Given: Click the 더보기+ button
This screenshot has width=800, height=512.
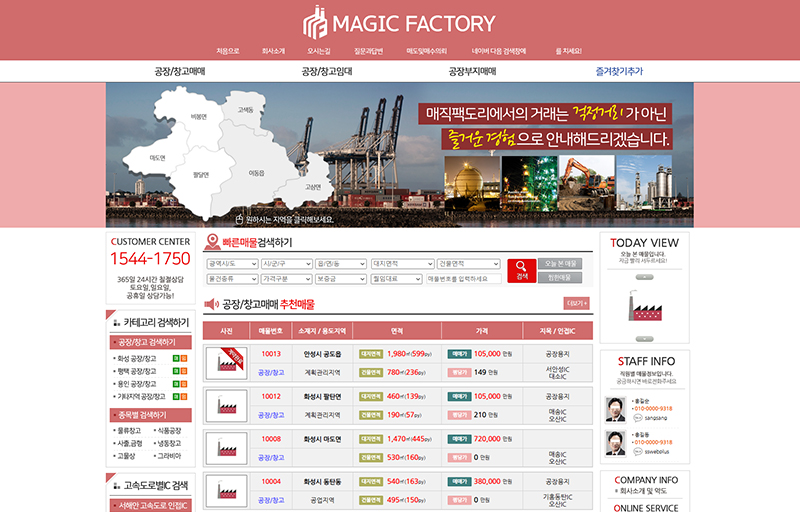Looking at the screenshot, I should click(577, 303).
